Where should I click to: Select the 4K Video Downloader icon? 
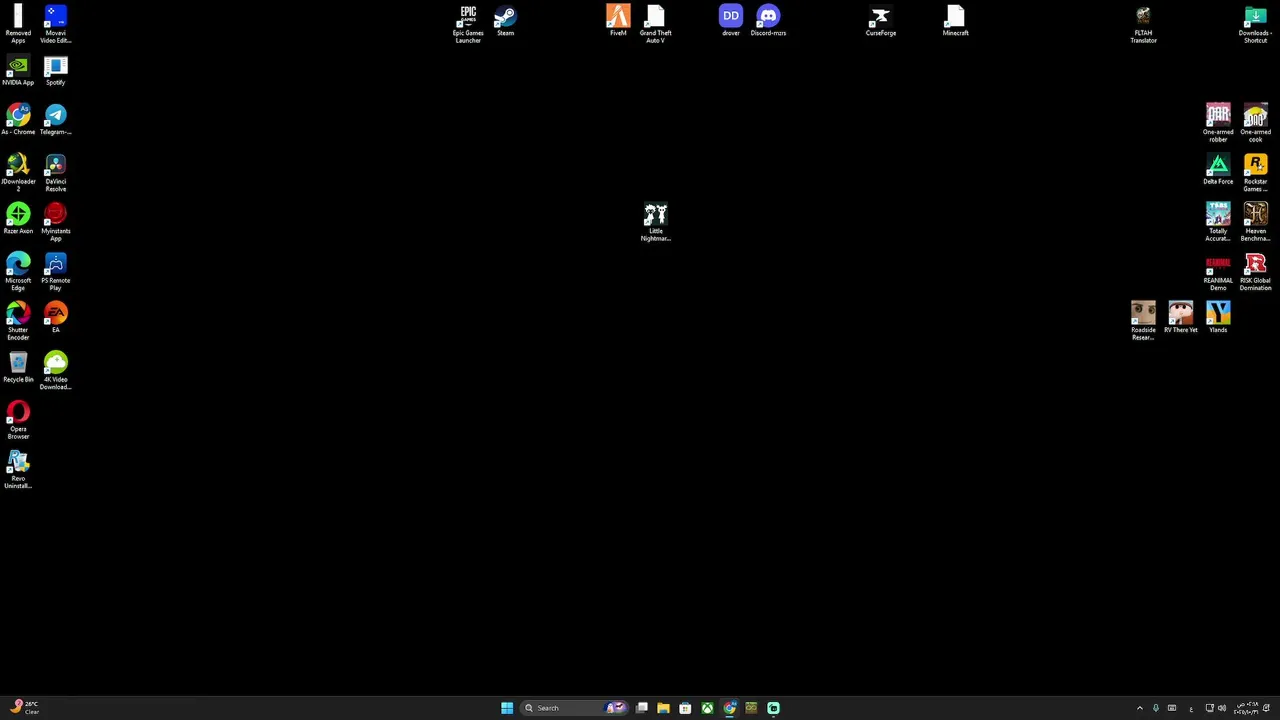point(55,370)
